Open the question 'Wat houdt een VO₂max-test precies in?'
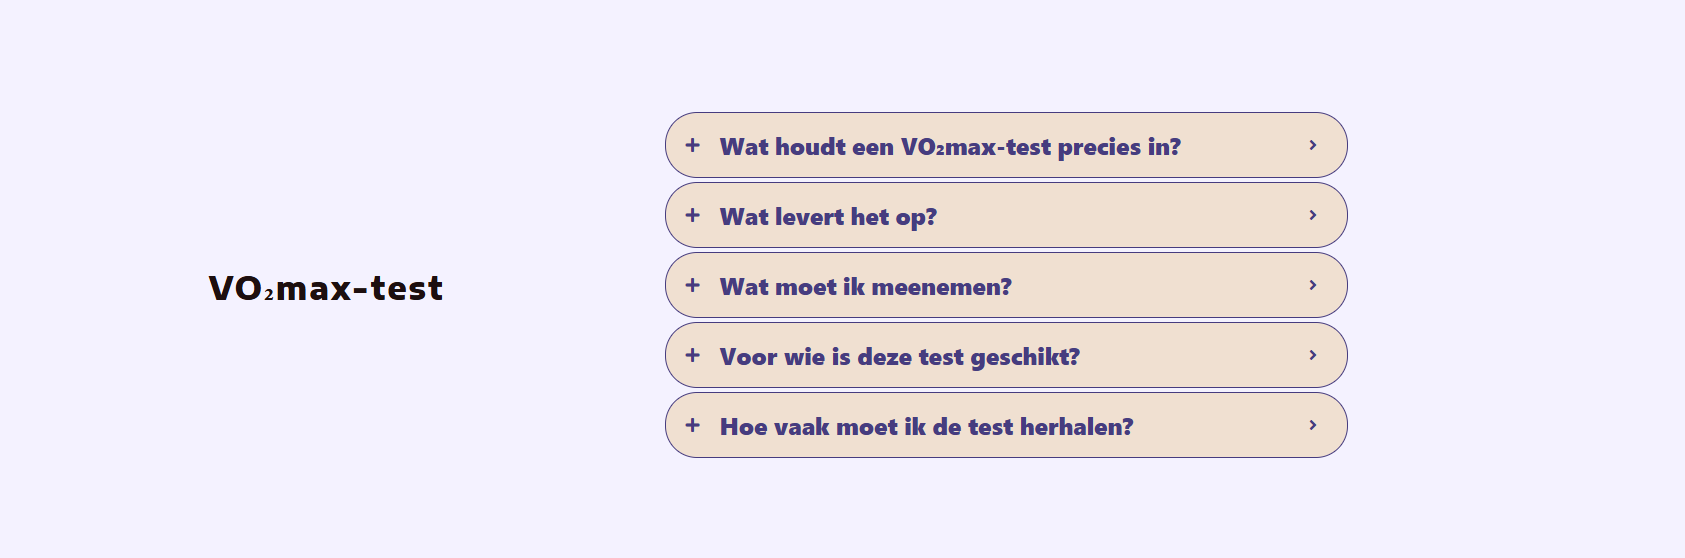 coord(950,147)
